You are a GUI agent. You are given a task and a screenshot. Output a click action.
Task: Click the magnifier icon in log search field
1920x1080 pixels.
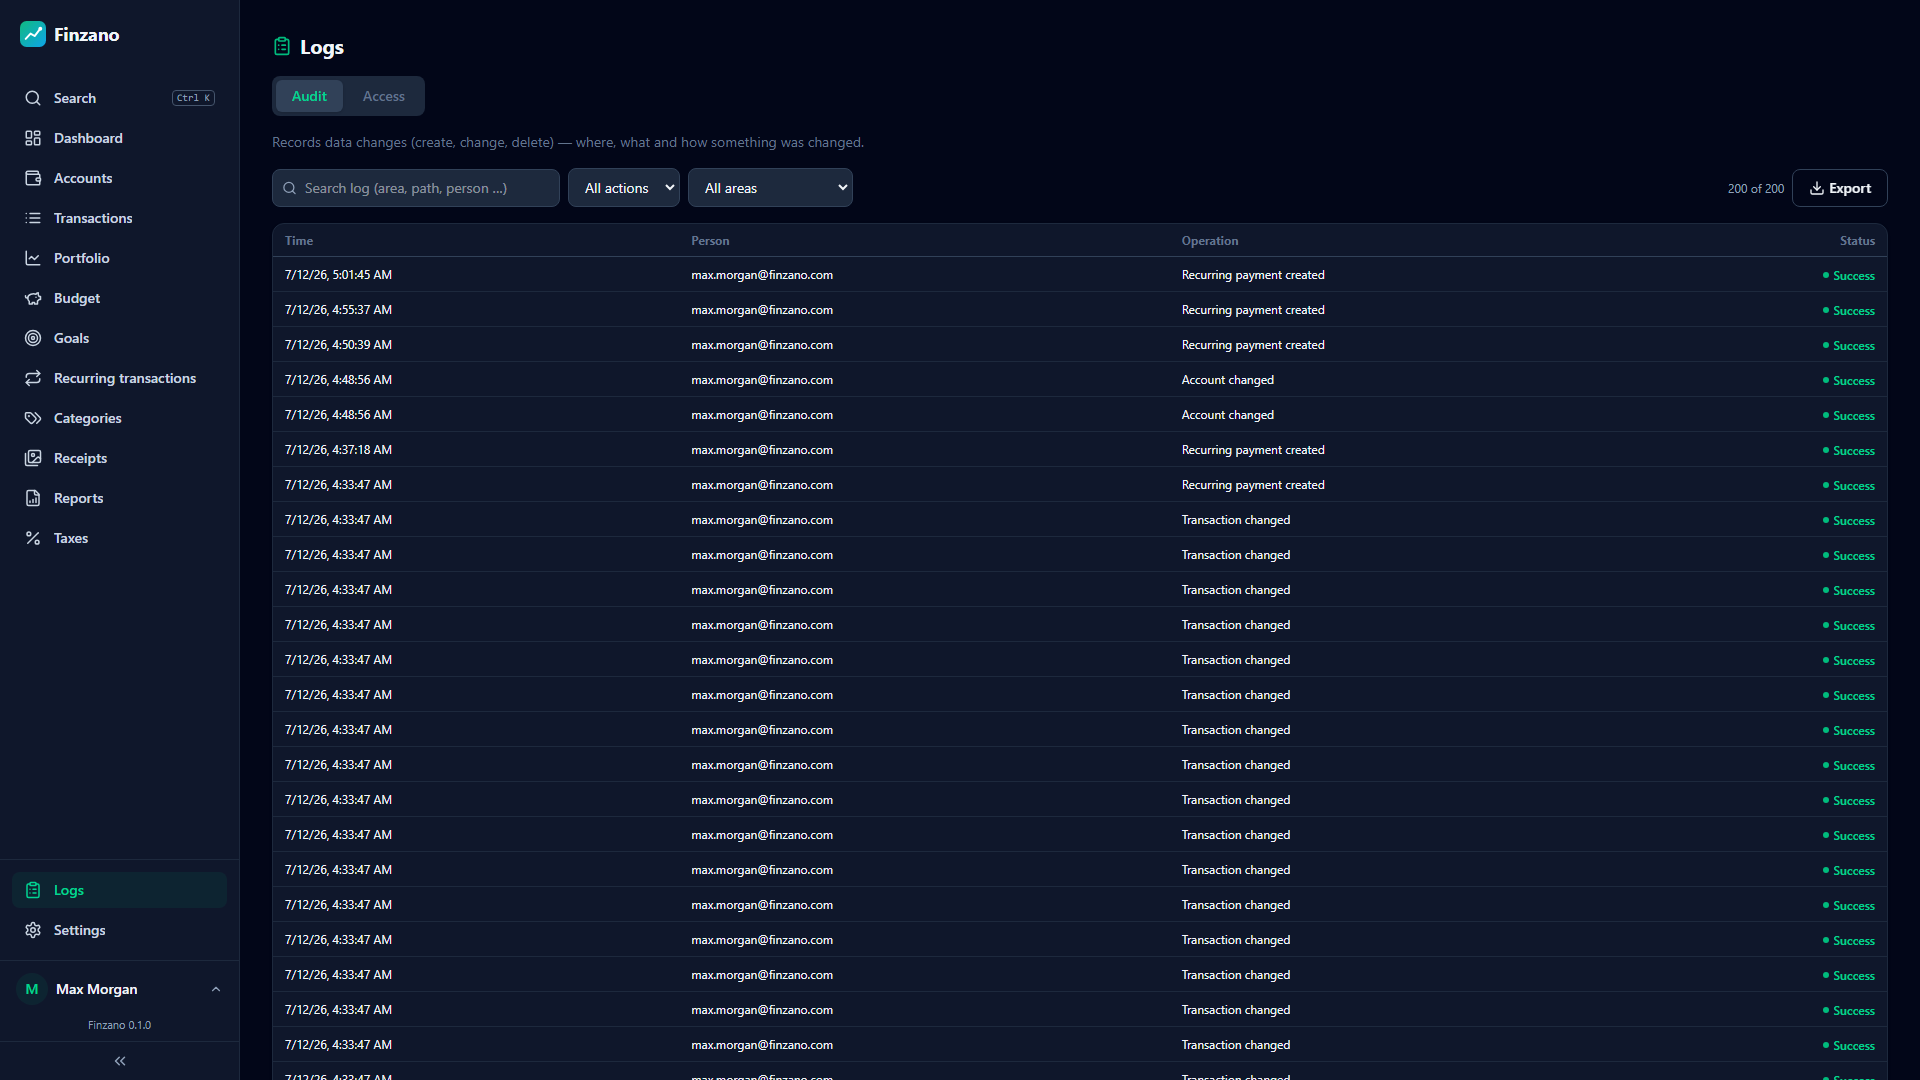(289, 188)
